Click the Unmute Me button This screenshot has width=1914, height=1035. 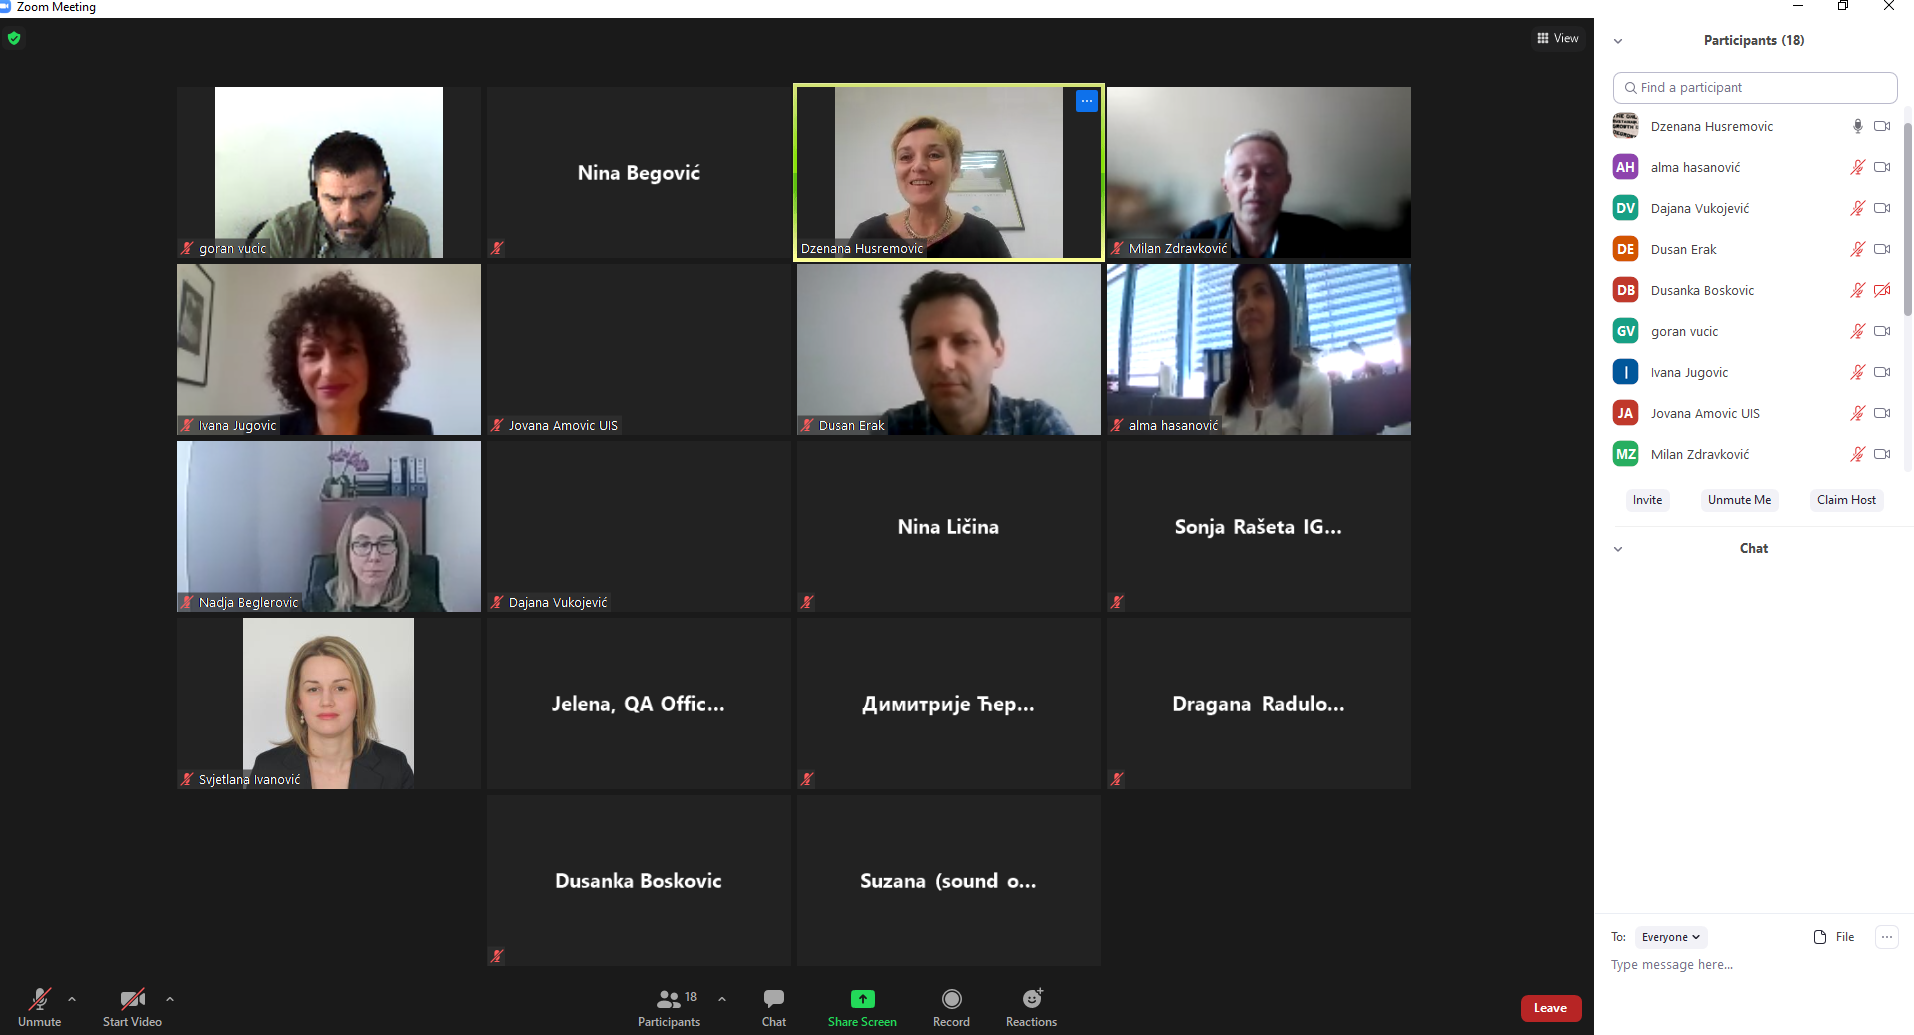(1739, 500)
